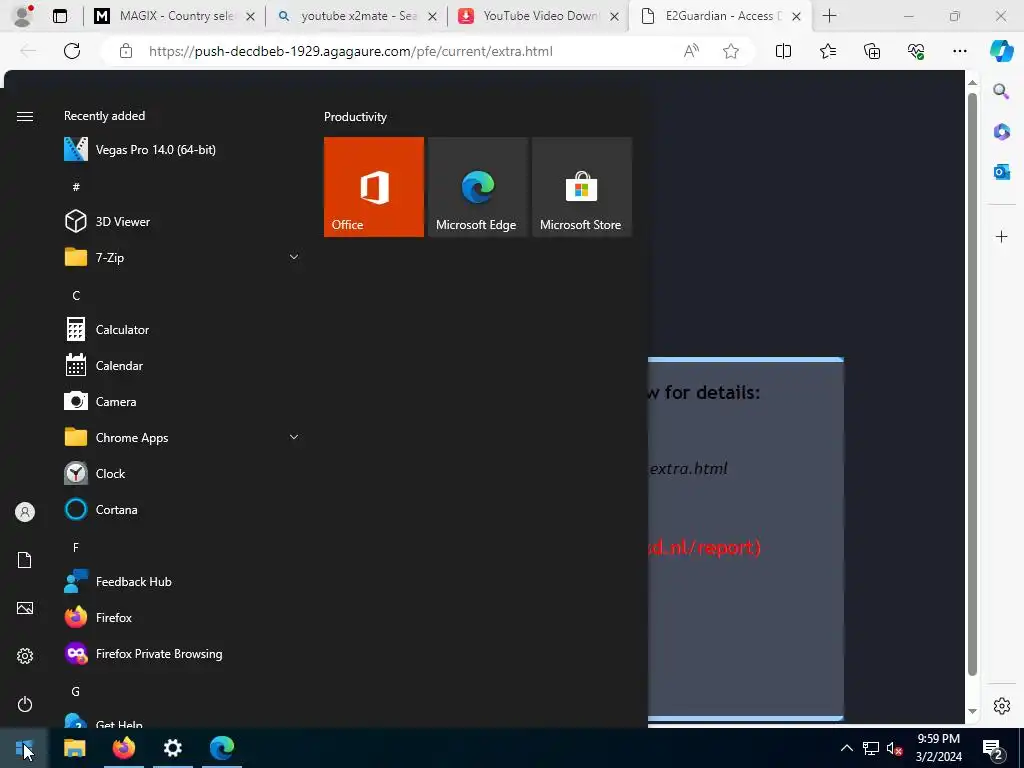
Task: Open Settings from the taskbar
Action: click(x=172, y=748)
